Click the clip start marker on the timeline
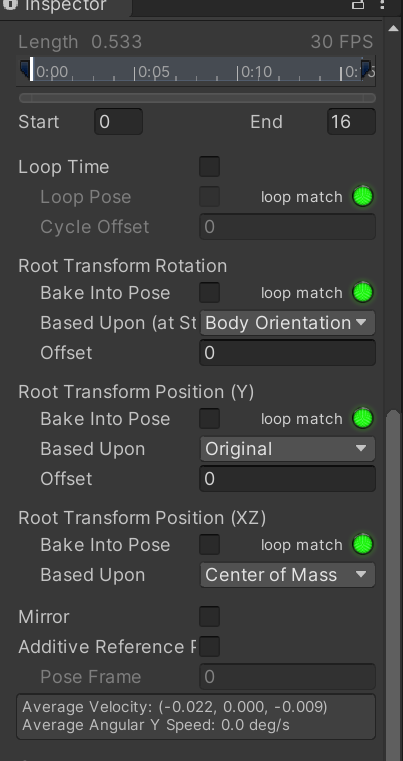403x761 pixels. point(25,69)
